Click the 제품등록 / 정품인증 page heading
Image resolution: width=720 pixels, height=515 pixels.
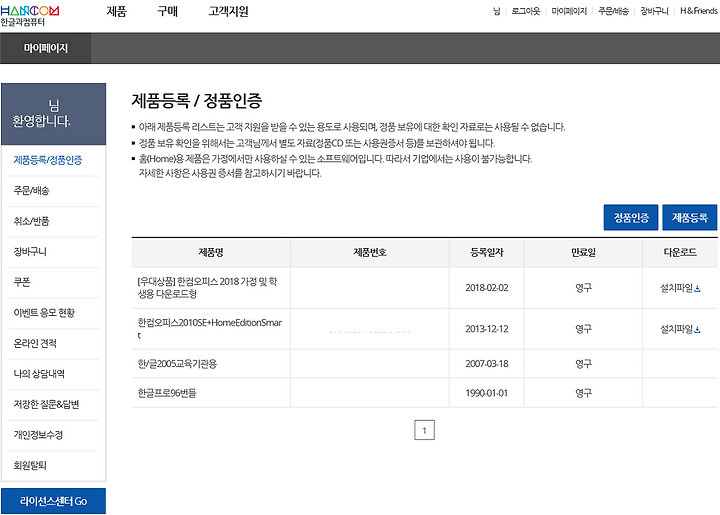click(197, 101)
